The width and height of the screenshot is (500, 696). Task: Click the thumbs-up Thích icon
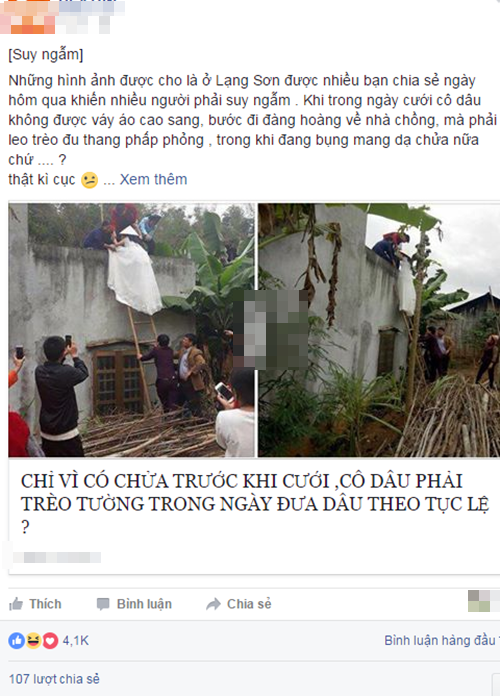coord(16,604)
